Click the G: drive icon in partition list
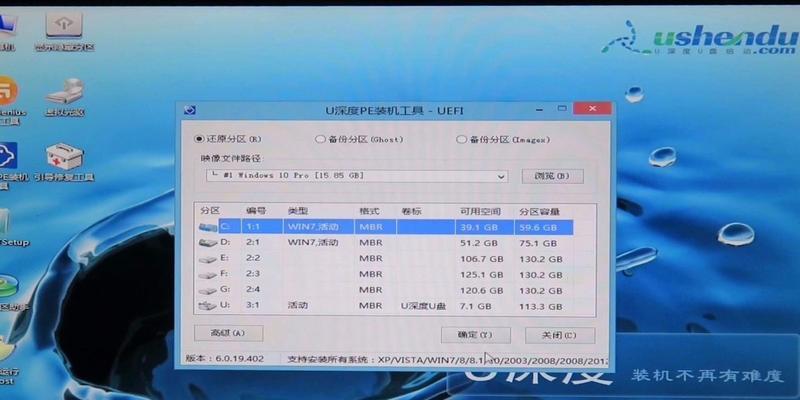Viewport: 800px width, 400px height. pyautogui.click(x=207, y=290)
